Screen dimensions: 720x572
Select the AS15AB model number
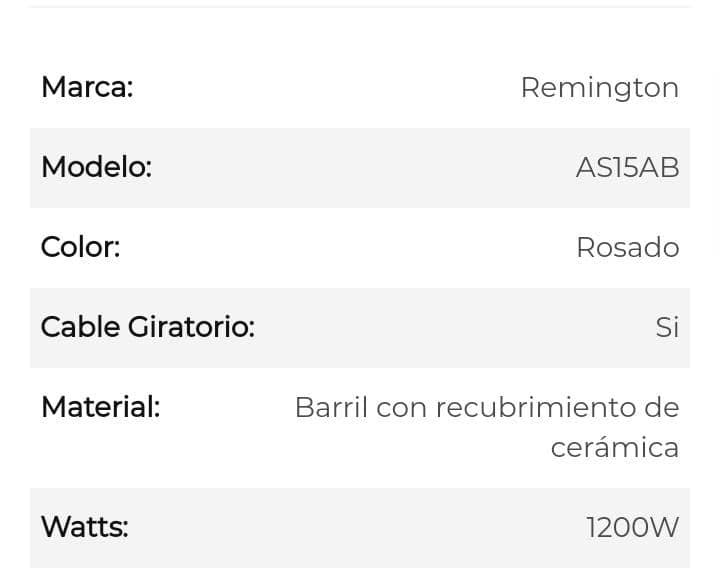[627, 168]
